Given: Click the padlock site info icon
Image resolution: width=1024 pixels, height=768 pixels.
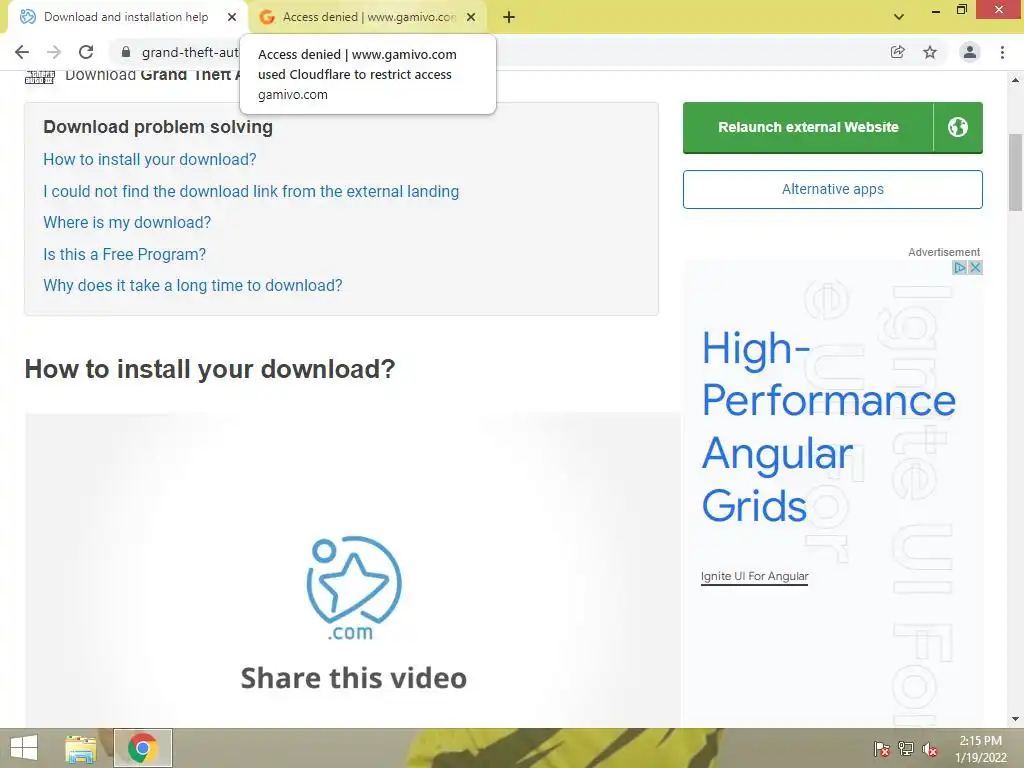Looking at the screenshot, I should point(126,52).
